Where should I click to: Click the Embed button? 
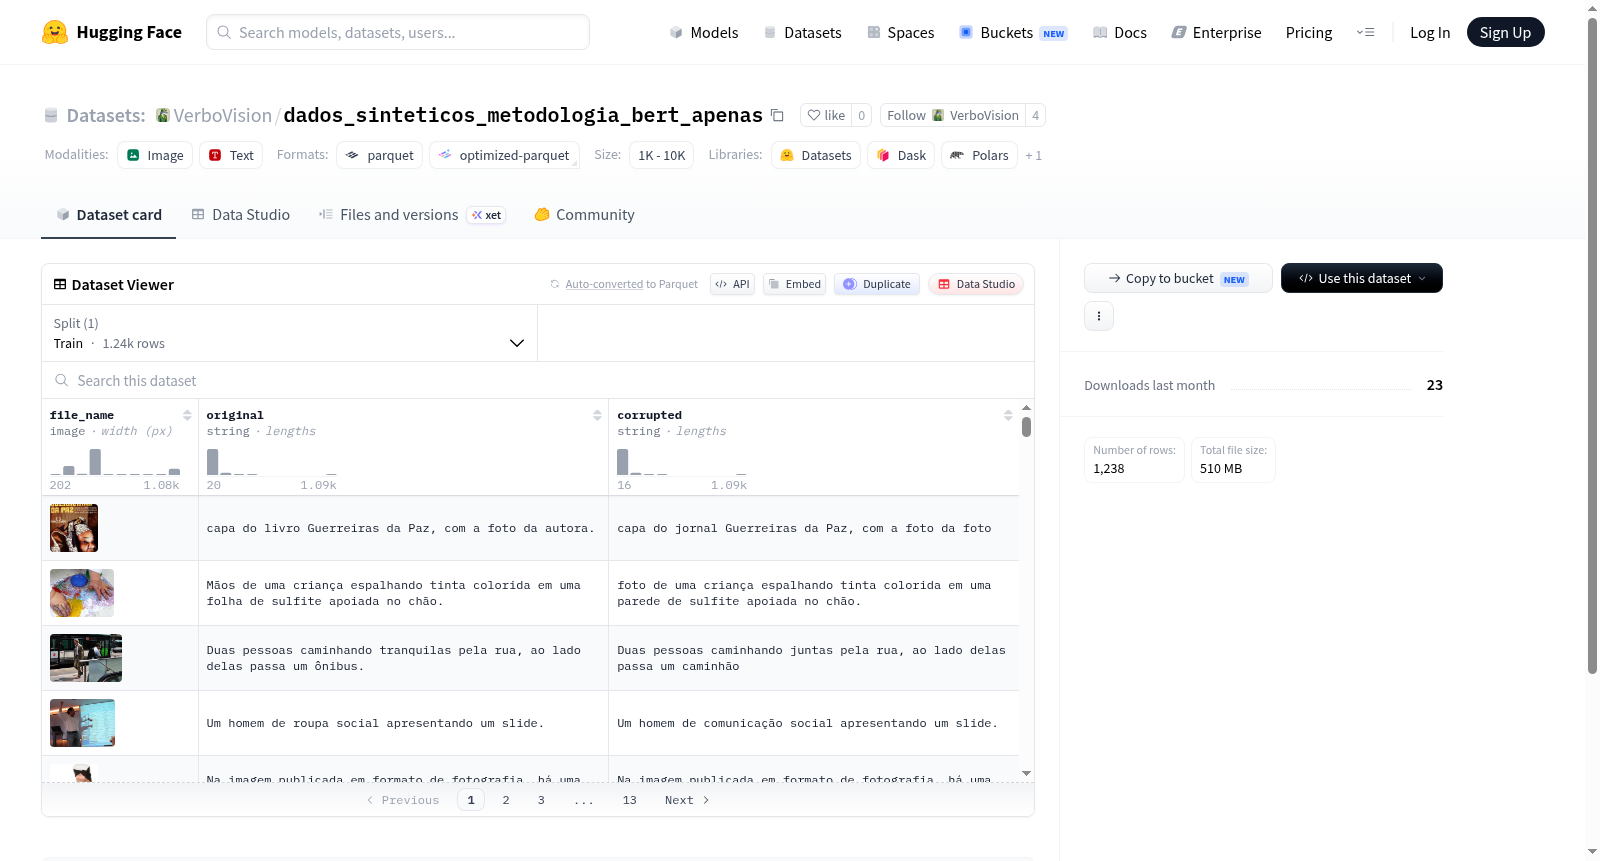tap(794, 284)
